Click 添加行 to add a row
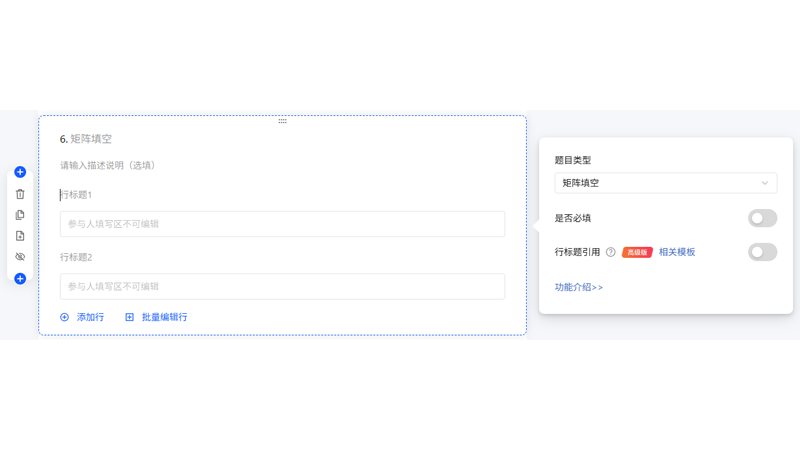This screenshot has width=800, height=450. (x=82, y=317)
